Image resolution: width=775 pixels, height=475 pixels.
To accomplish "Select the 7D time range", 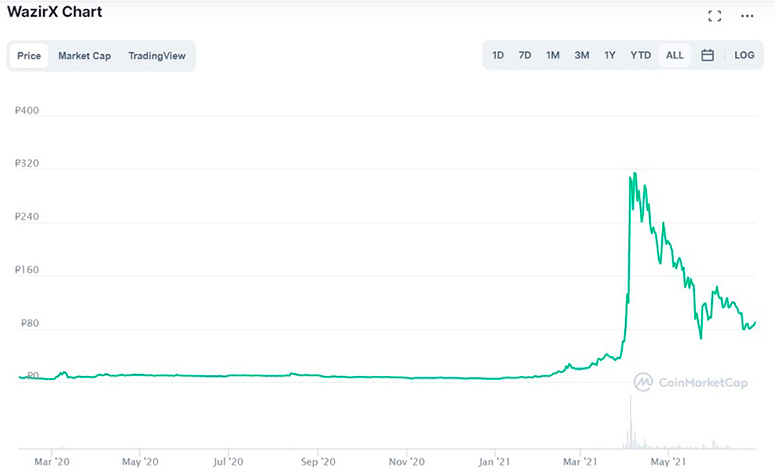I will [x=525, y=56].
